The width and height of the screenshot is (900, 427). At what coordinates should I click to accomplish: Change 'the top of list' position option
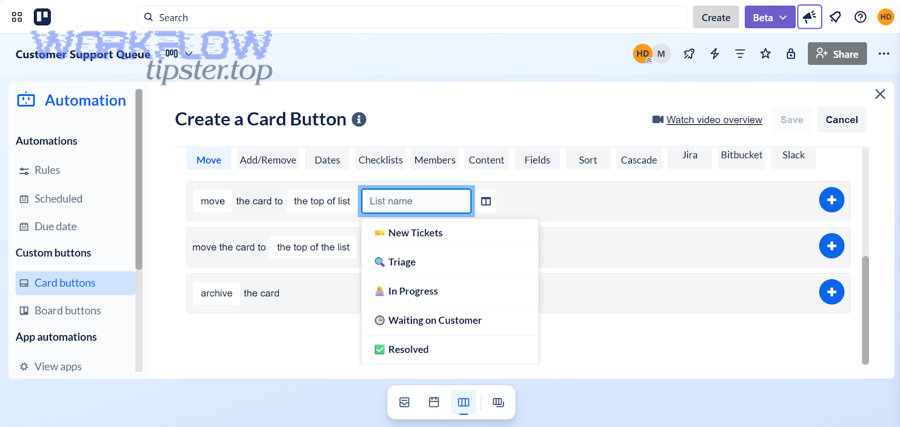(x=322, y=201)
